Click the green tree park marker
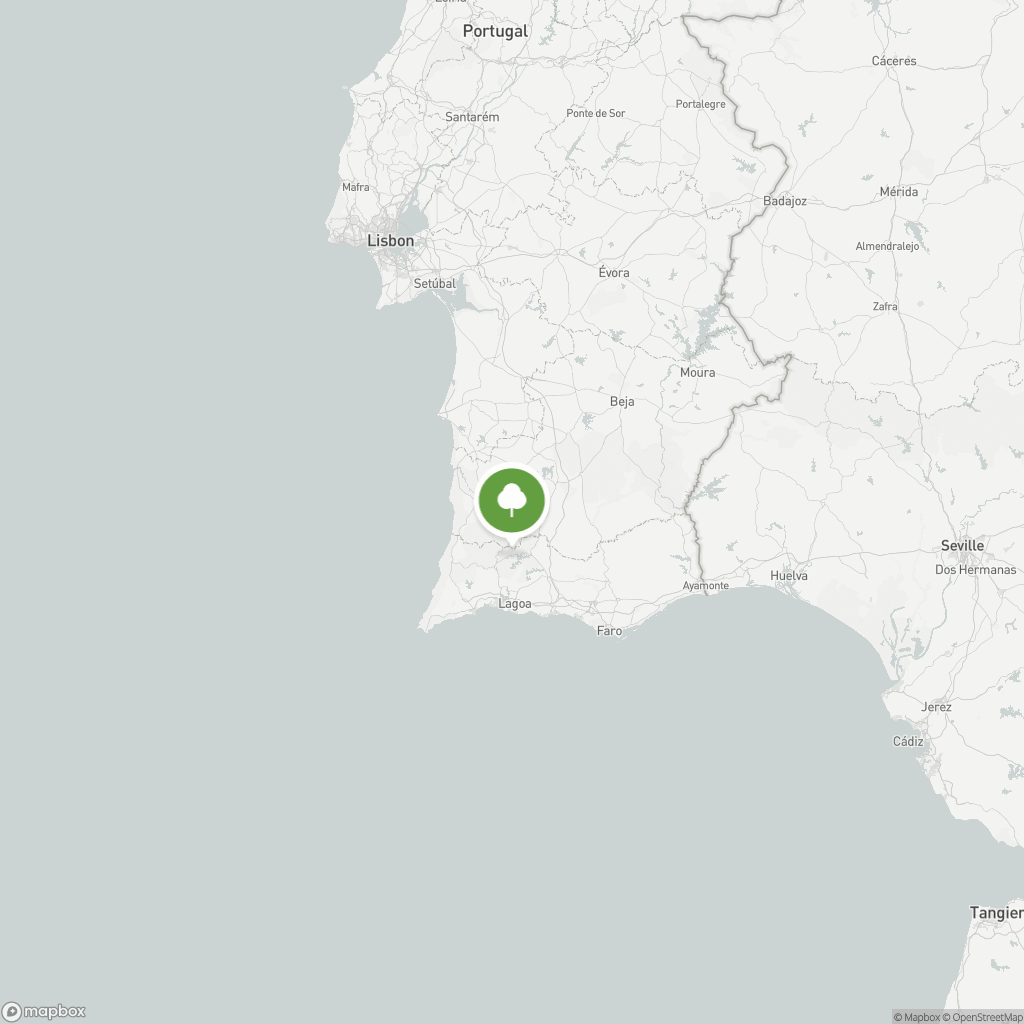Image resolution: width=1024 pixels, height=1024 pixels. click(x=511, y=502)
